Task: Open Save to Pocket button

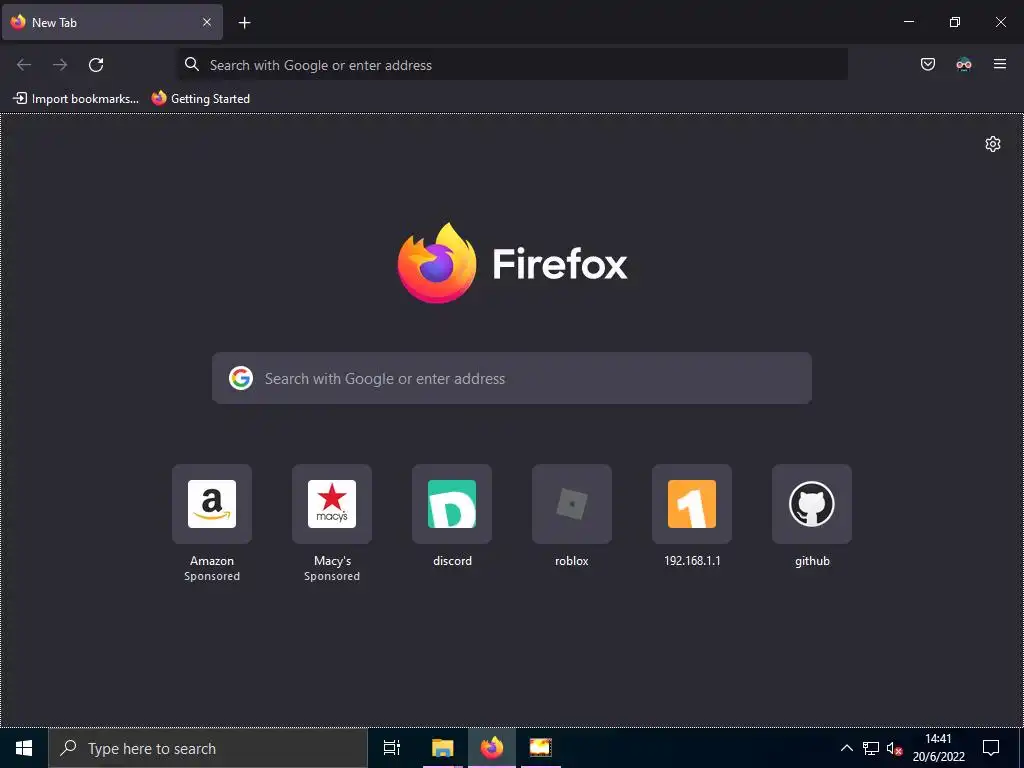Action: (927, 64)
